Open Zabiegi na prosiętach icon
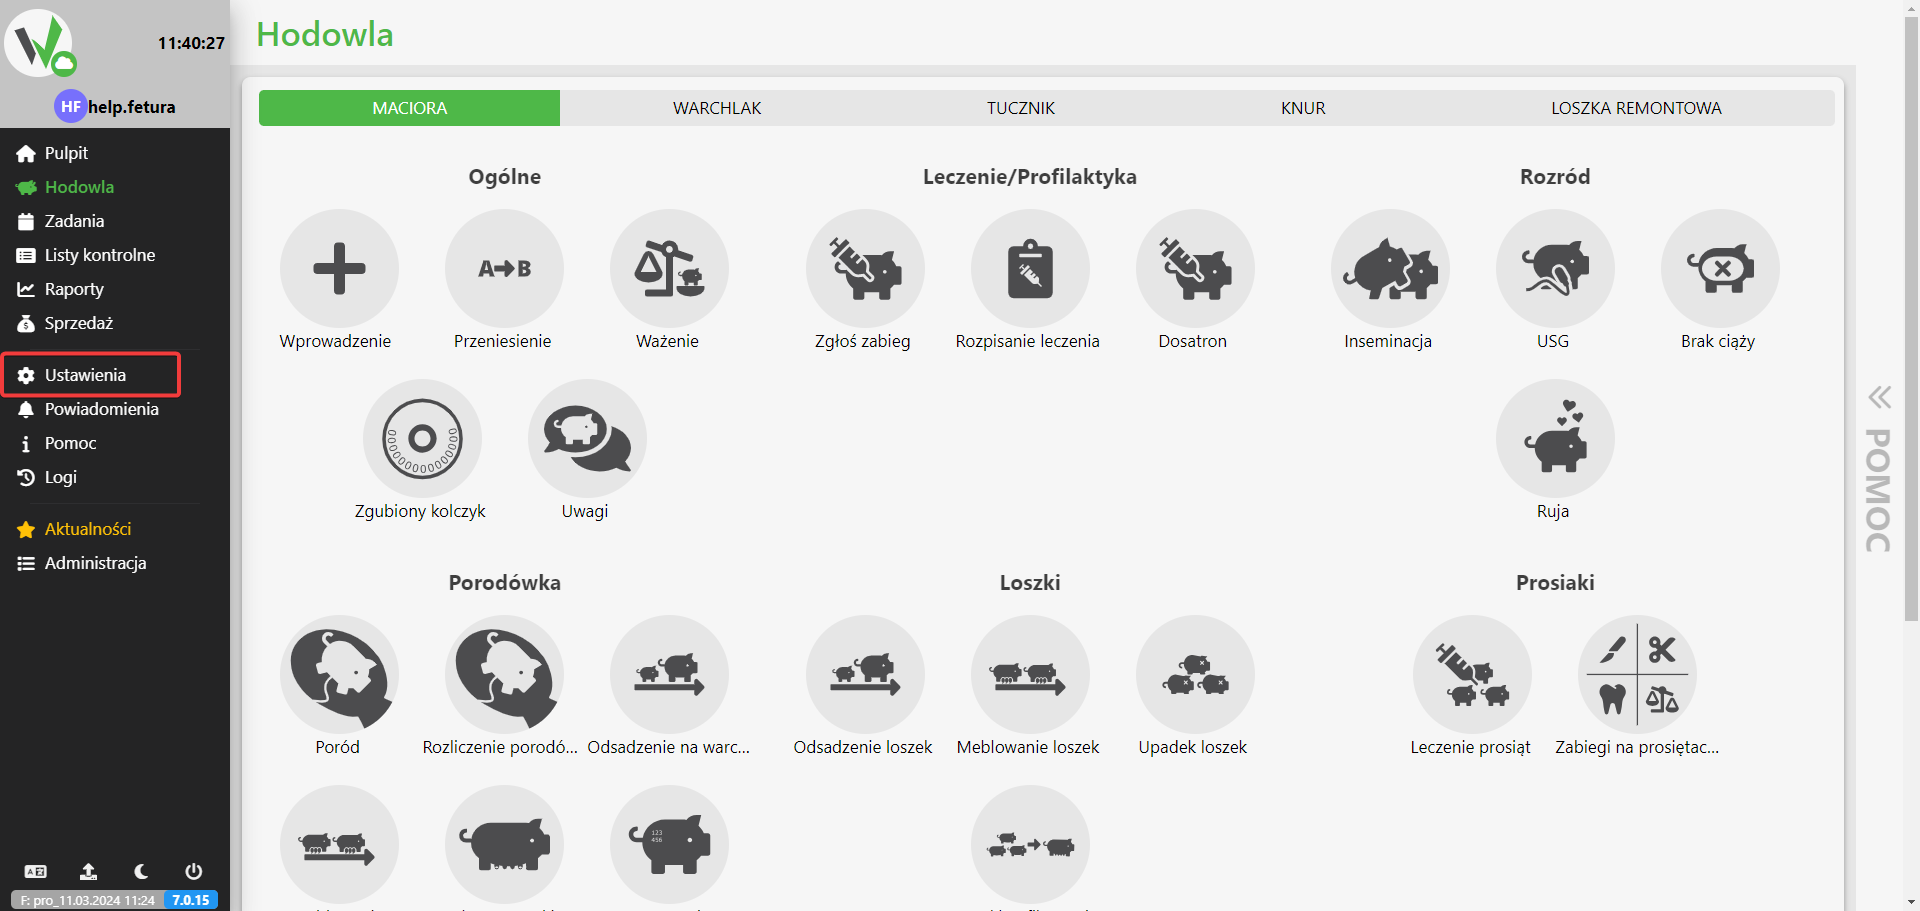 1636,675
